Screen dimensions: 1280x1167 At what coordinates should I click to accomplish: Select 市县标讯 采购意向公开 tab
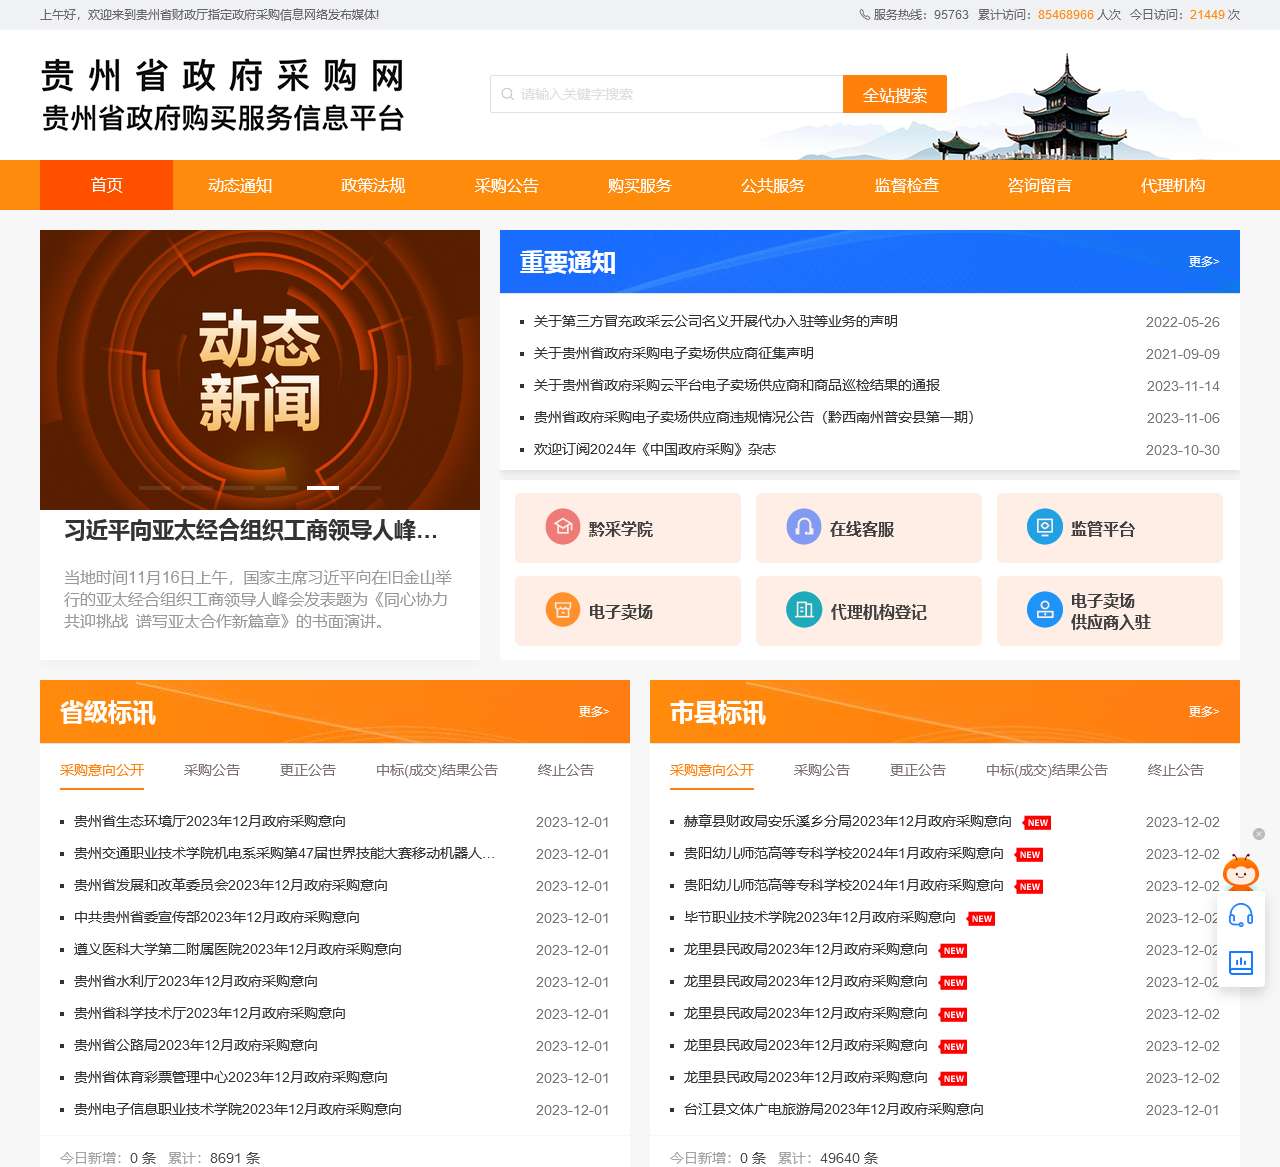tap(712, 770)
